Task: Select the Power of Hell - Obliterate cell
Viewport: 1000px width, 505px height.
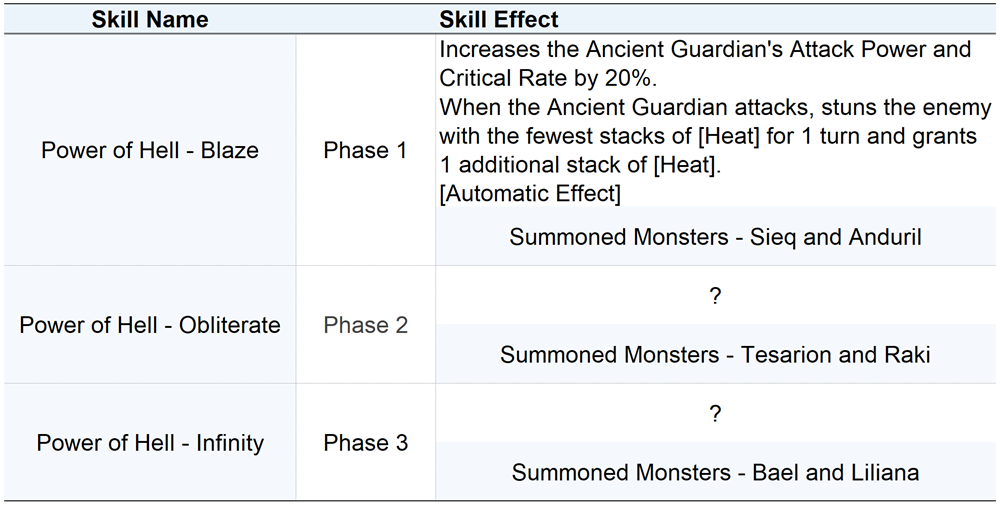Action: [150, 325]
